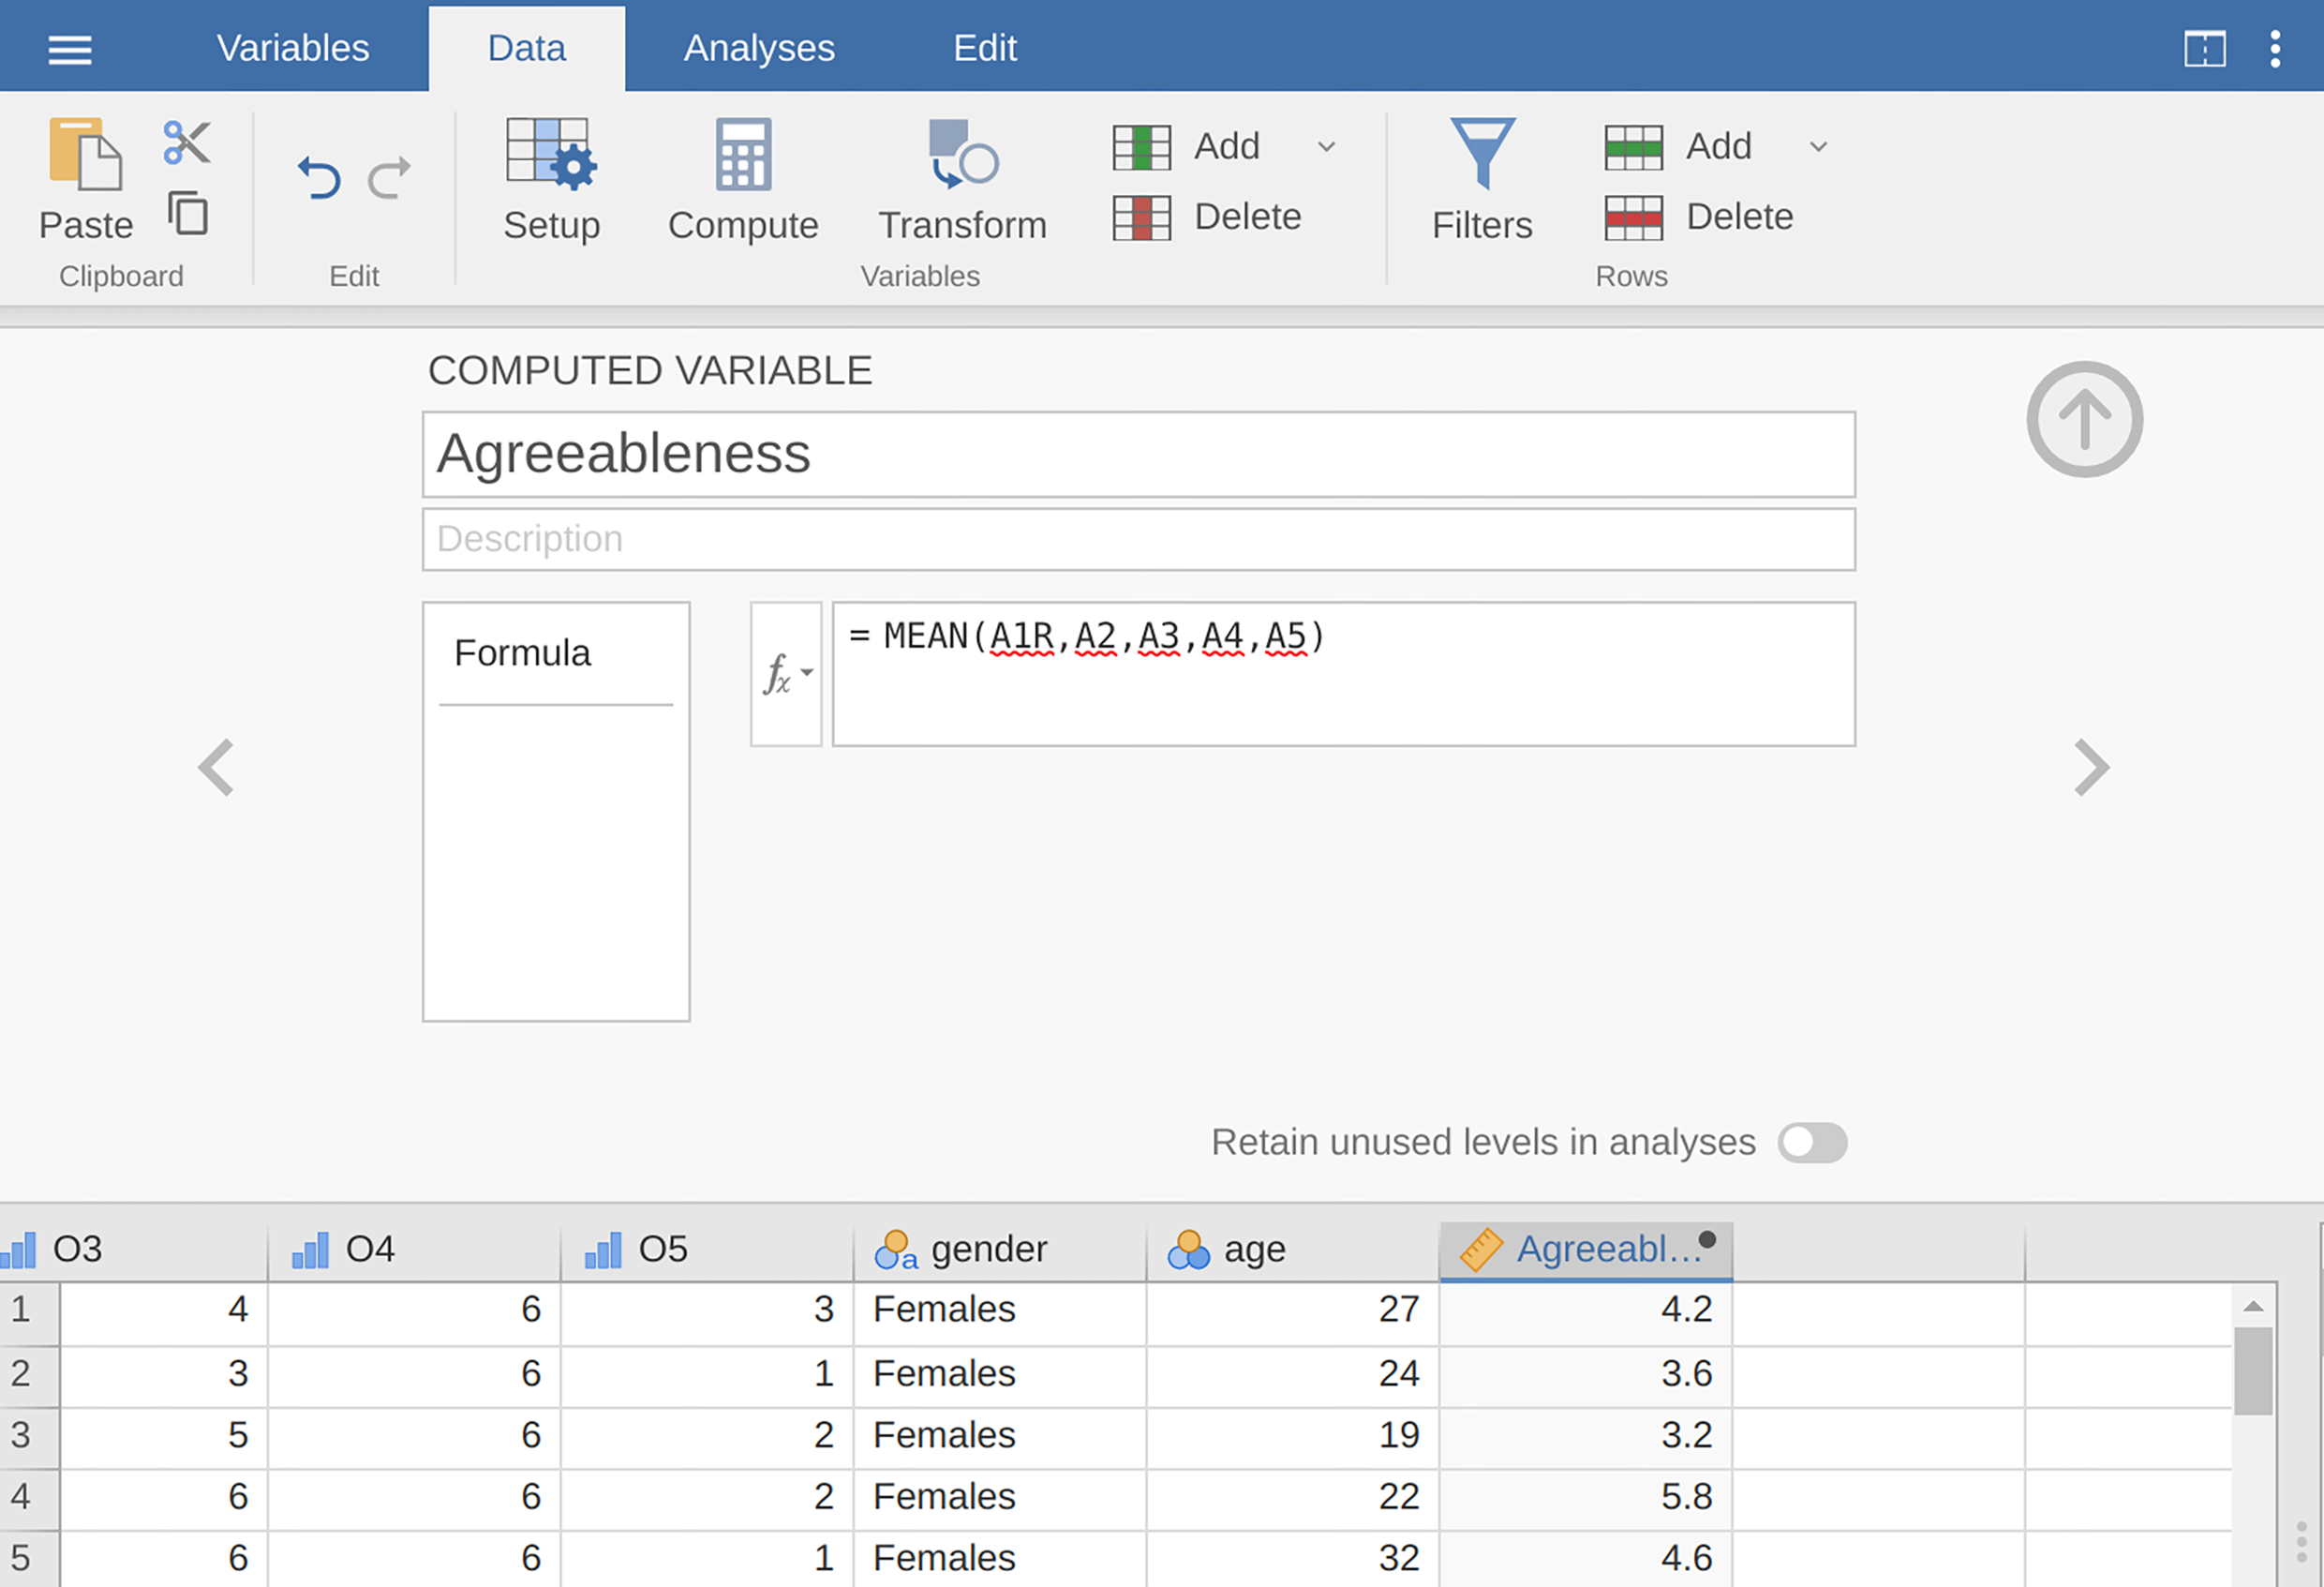Toggle Retain unused levels in analyses
Viewport: 2324px width, 1587px height.
point(1812,1143)
